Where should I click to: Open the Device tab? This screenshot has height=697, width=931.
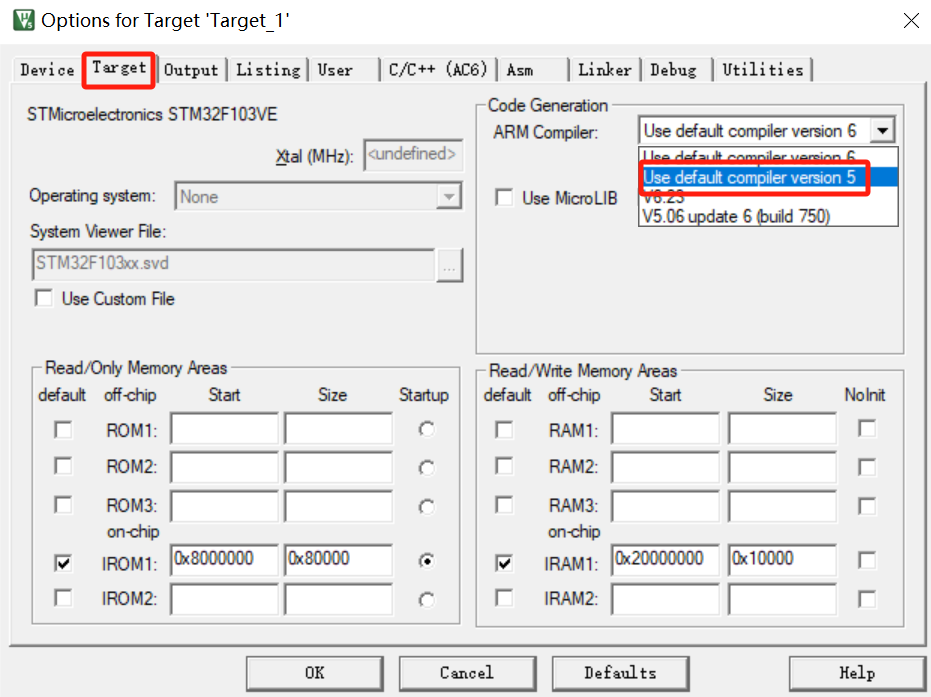click(47, 70)
